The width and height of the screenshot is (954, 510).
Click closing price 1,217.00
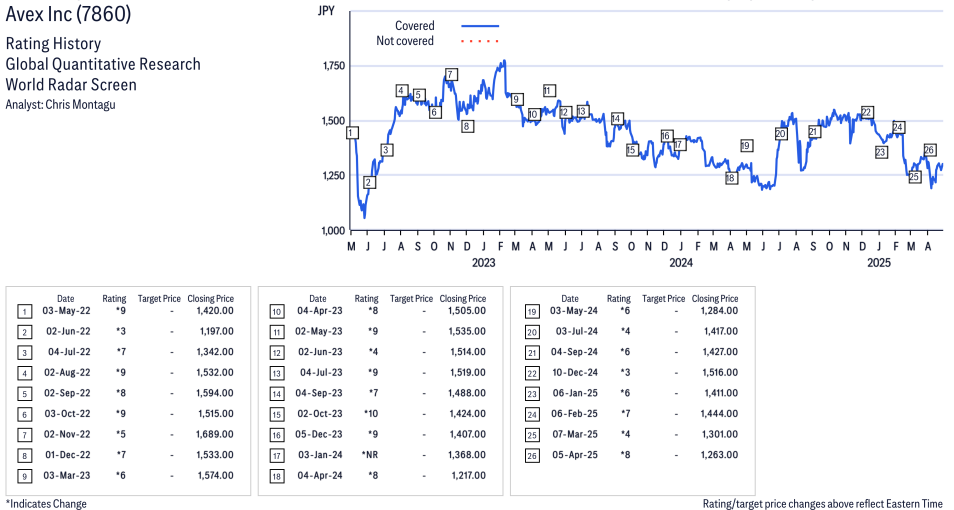(x=468, y=475)
